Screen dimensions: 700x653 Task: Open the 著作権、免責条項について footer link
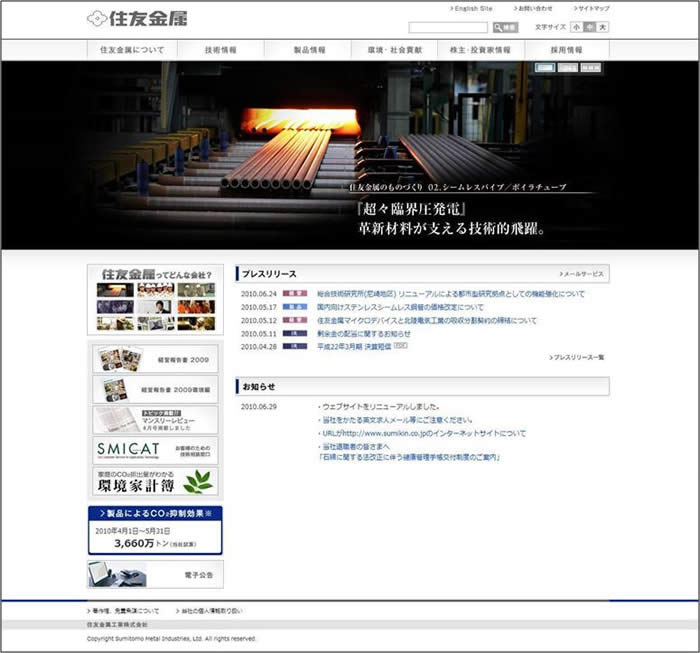pyautogui.click(x=123, y=611)
